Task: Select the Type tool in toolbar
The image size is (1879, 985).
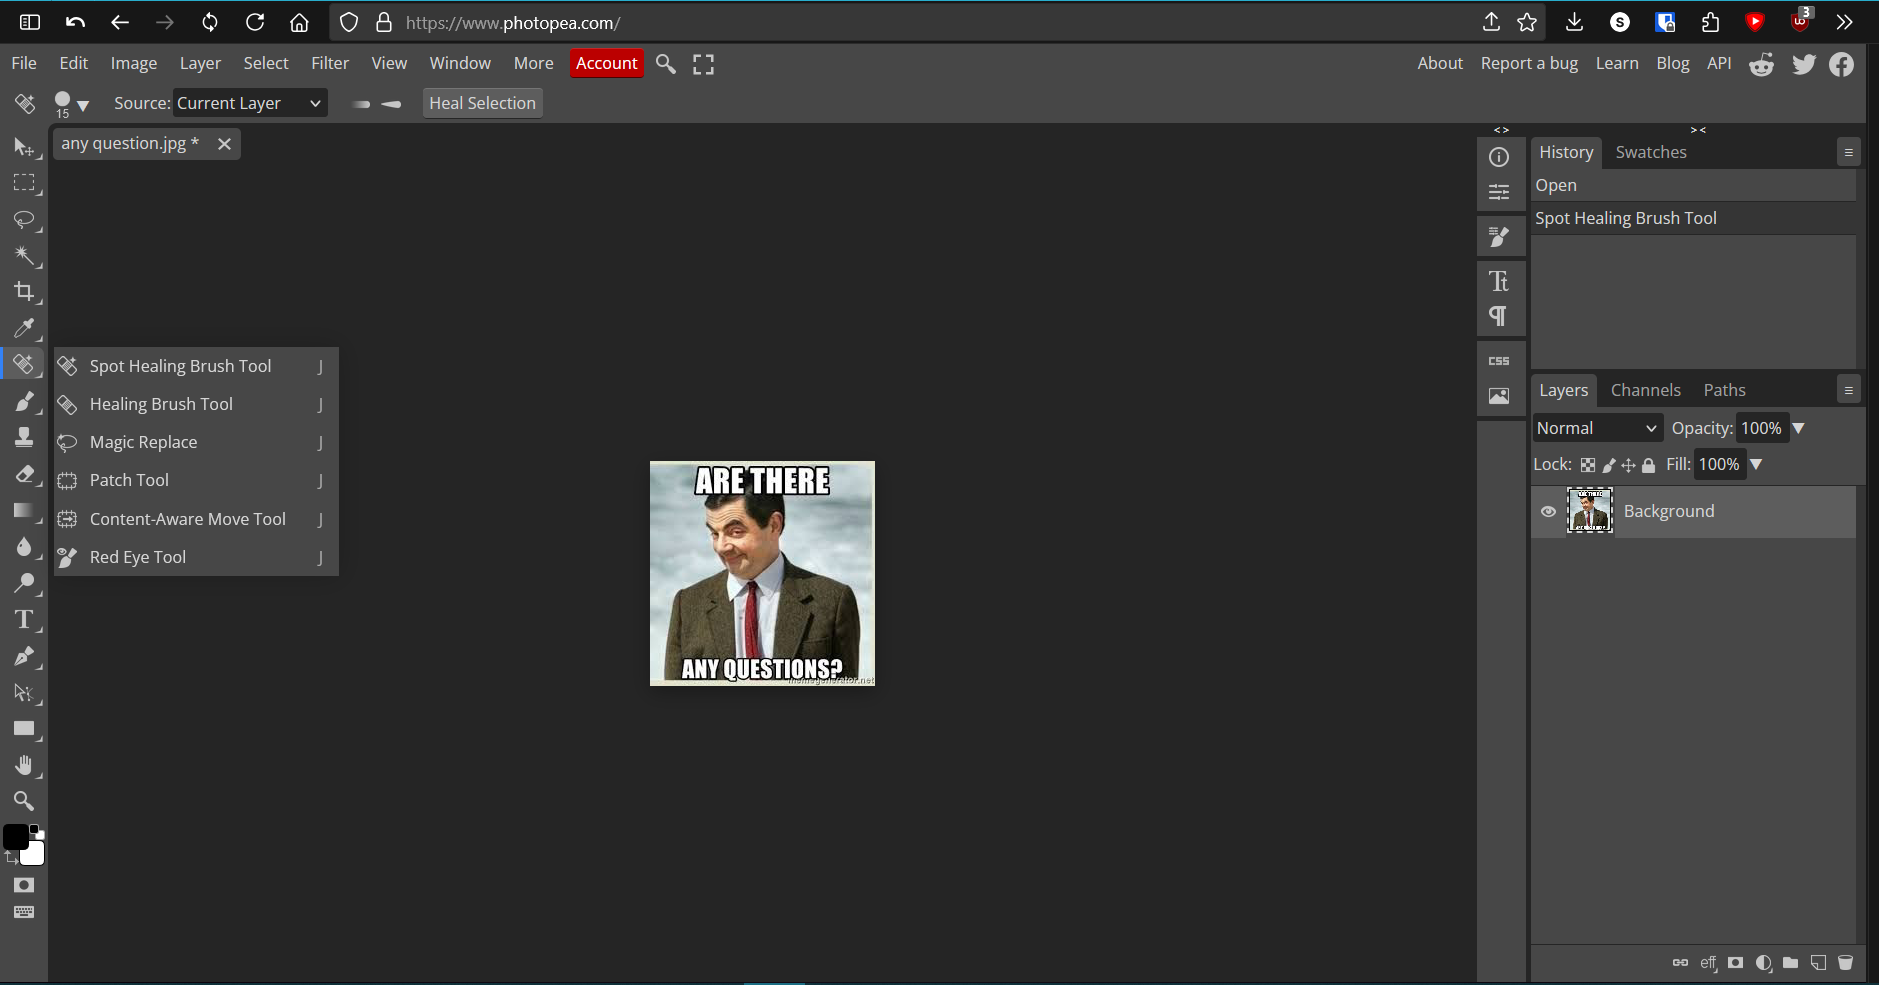Action: (24, 620)
